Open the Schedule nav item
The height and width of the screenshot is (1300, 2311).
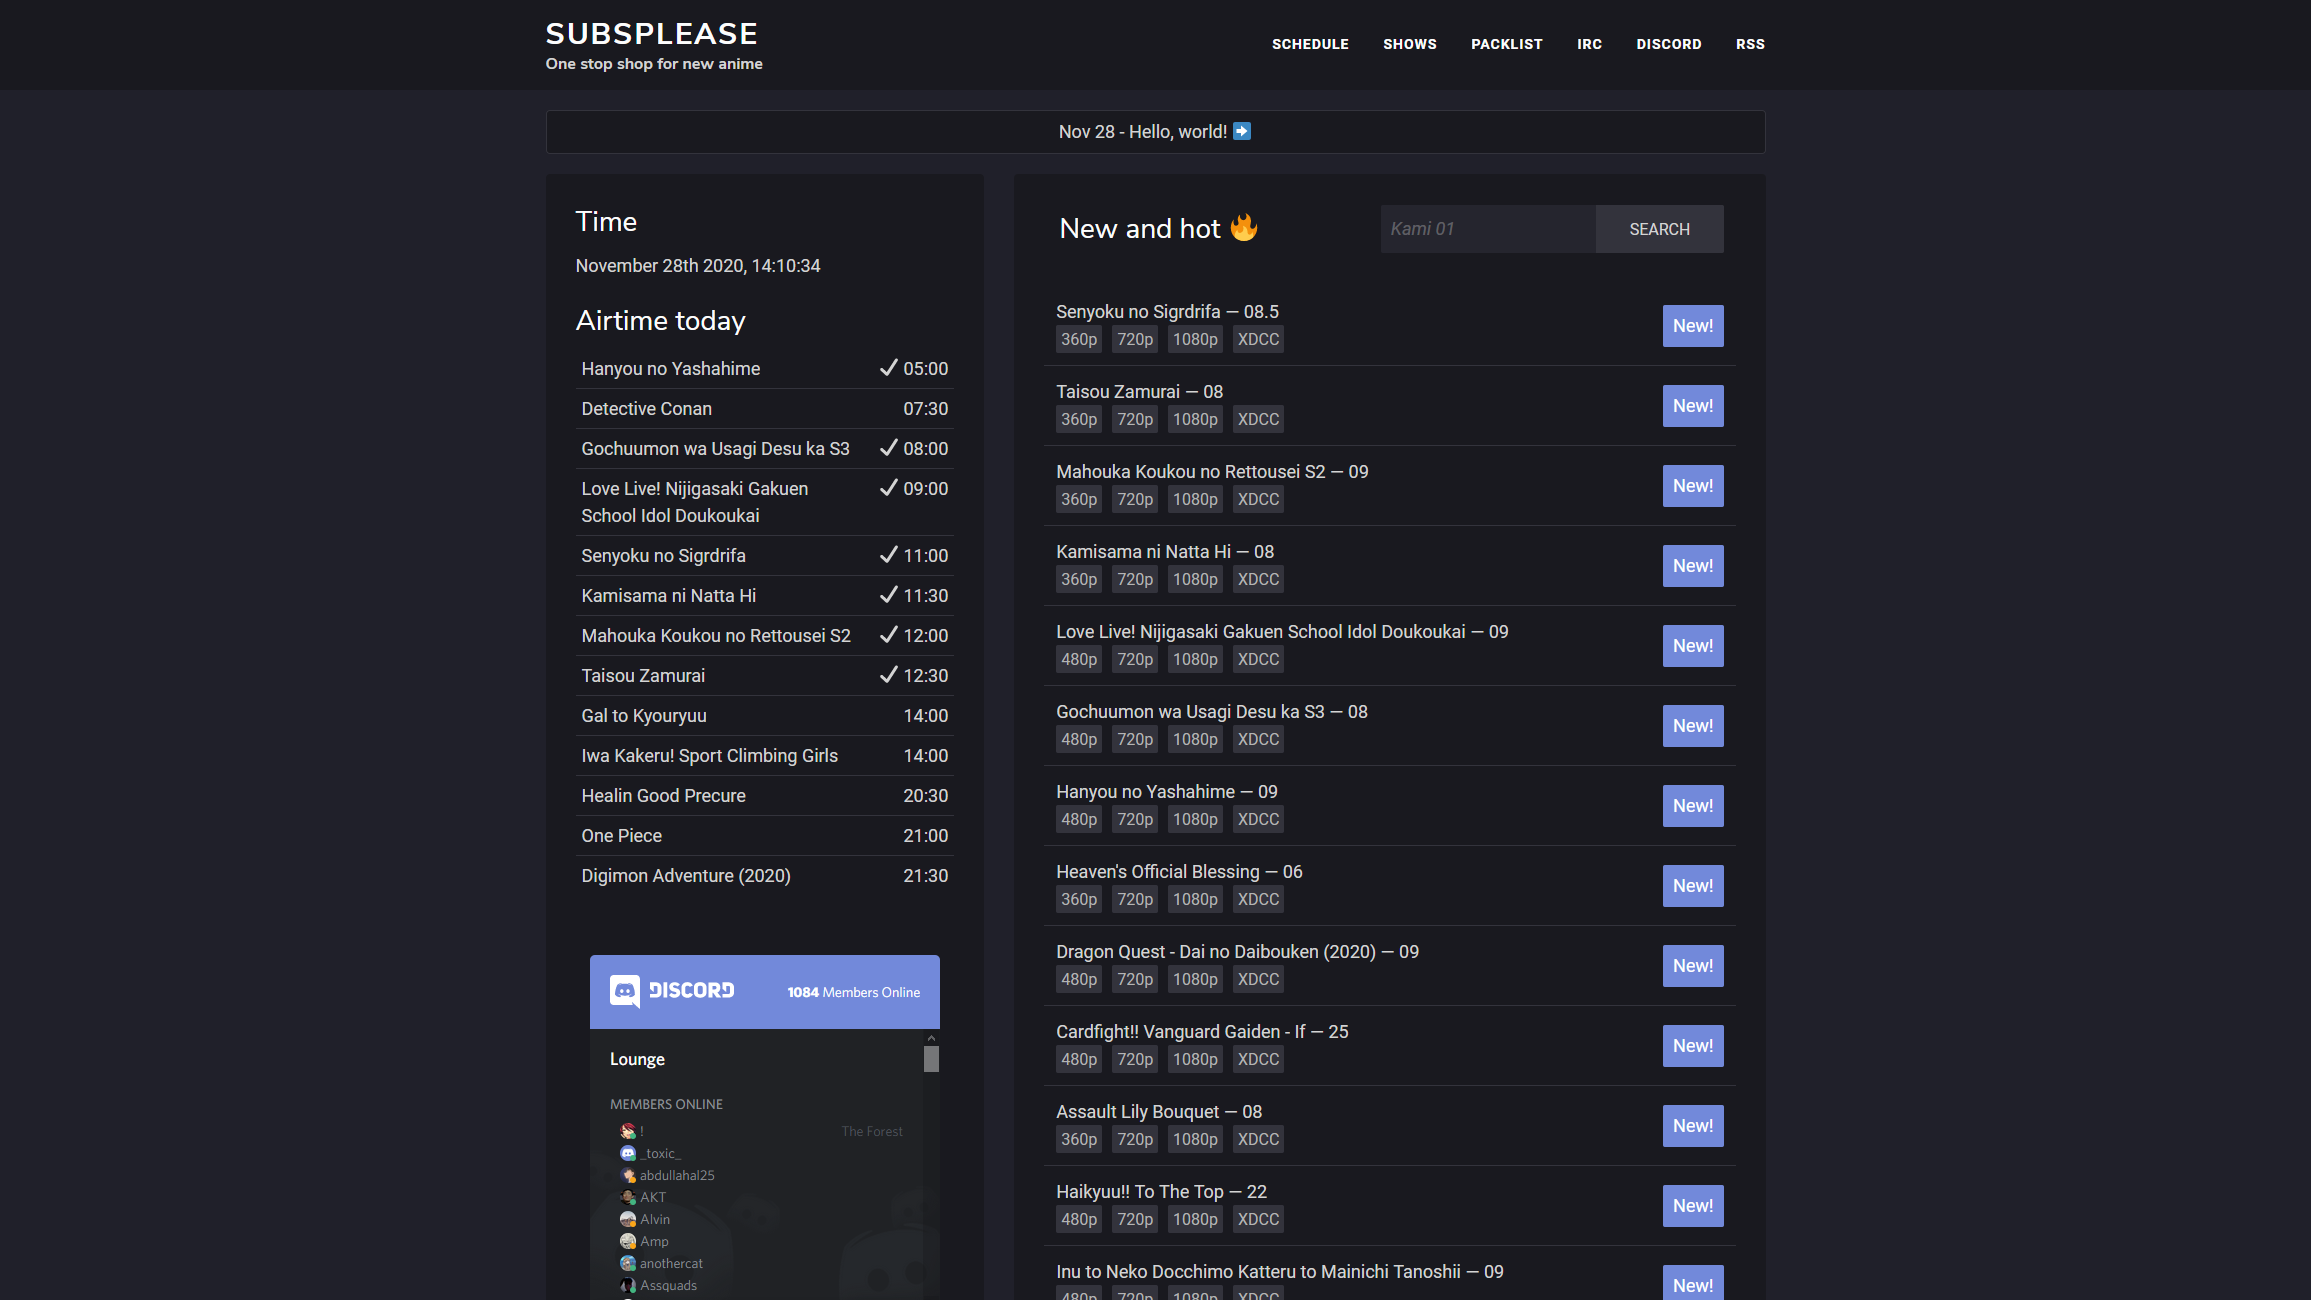coord(1310,44)
